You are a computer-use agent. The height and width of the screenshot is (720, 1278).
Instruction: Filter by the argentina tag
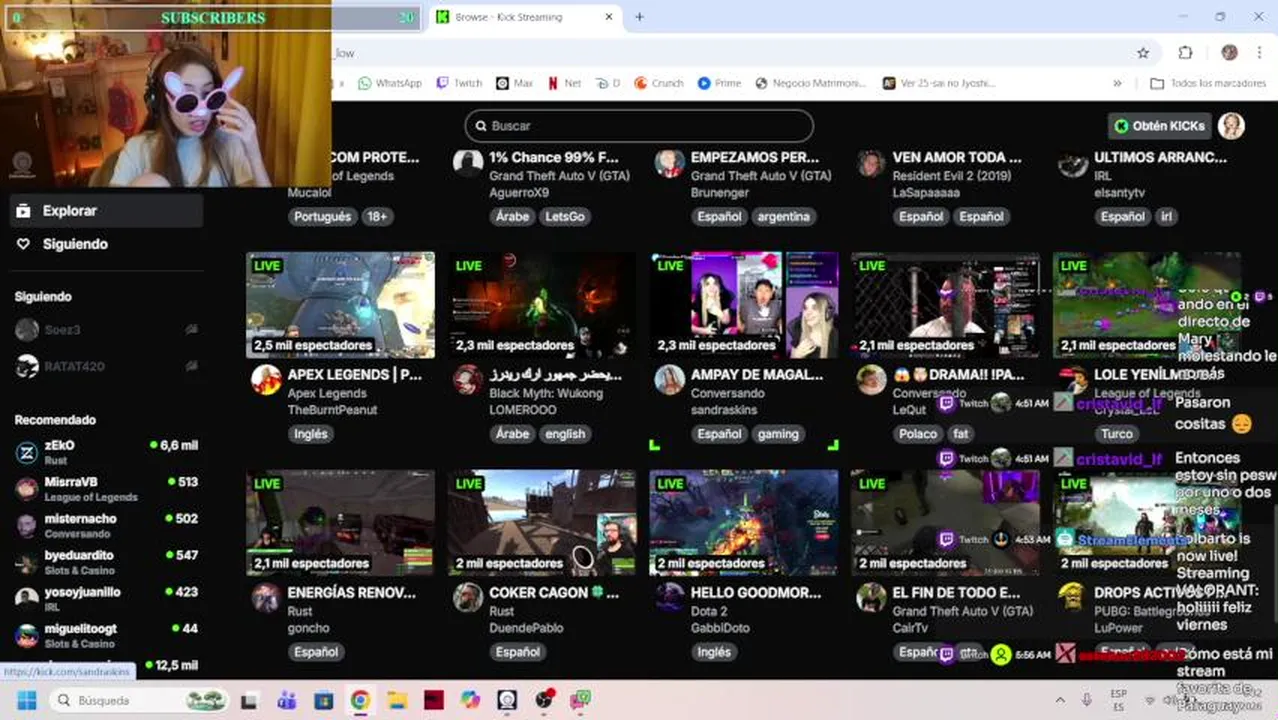coord(784,216)
